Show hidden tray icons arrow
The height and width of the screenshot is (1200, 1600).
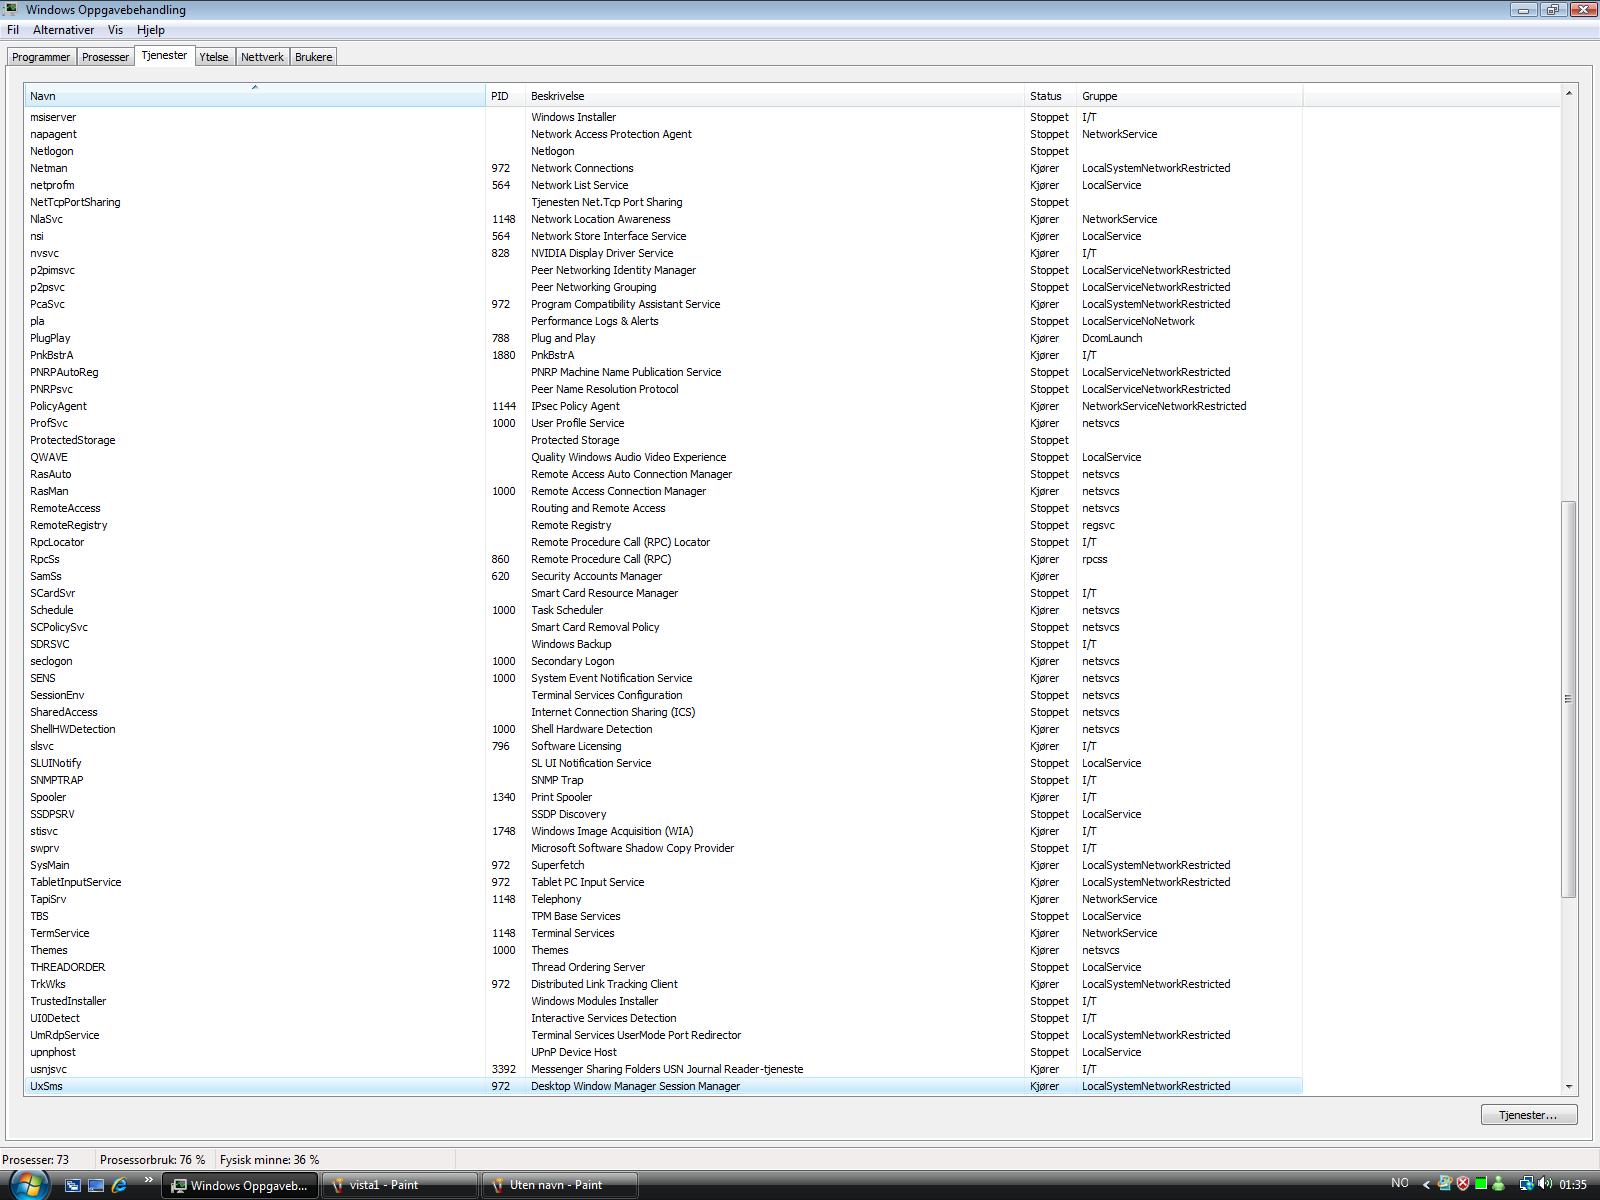pos(1427,1185)
